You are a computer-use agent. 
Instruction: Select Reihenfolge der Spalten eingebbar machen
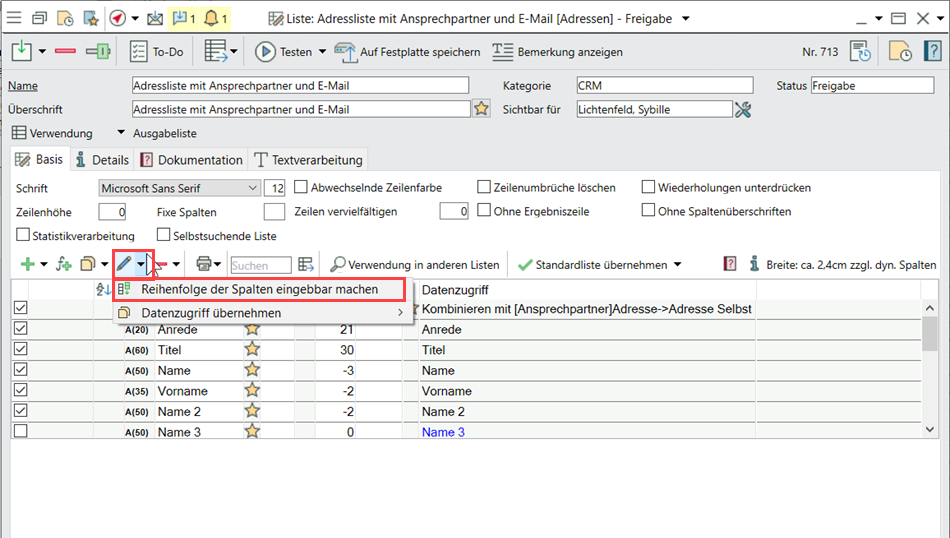[260, 289]
